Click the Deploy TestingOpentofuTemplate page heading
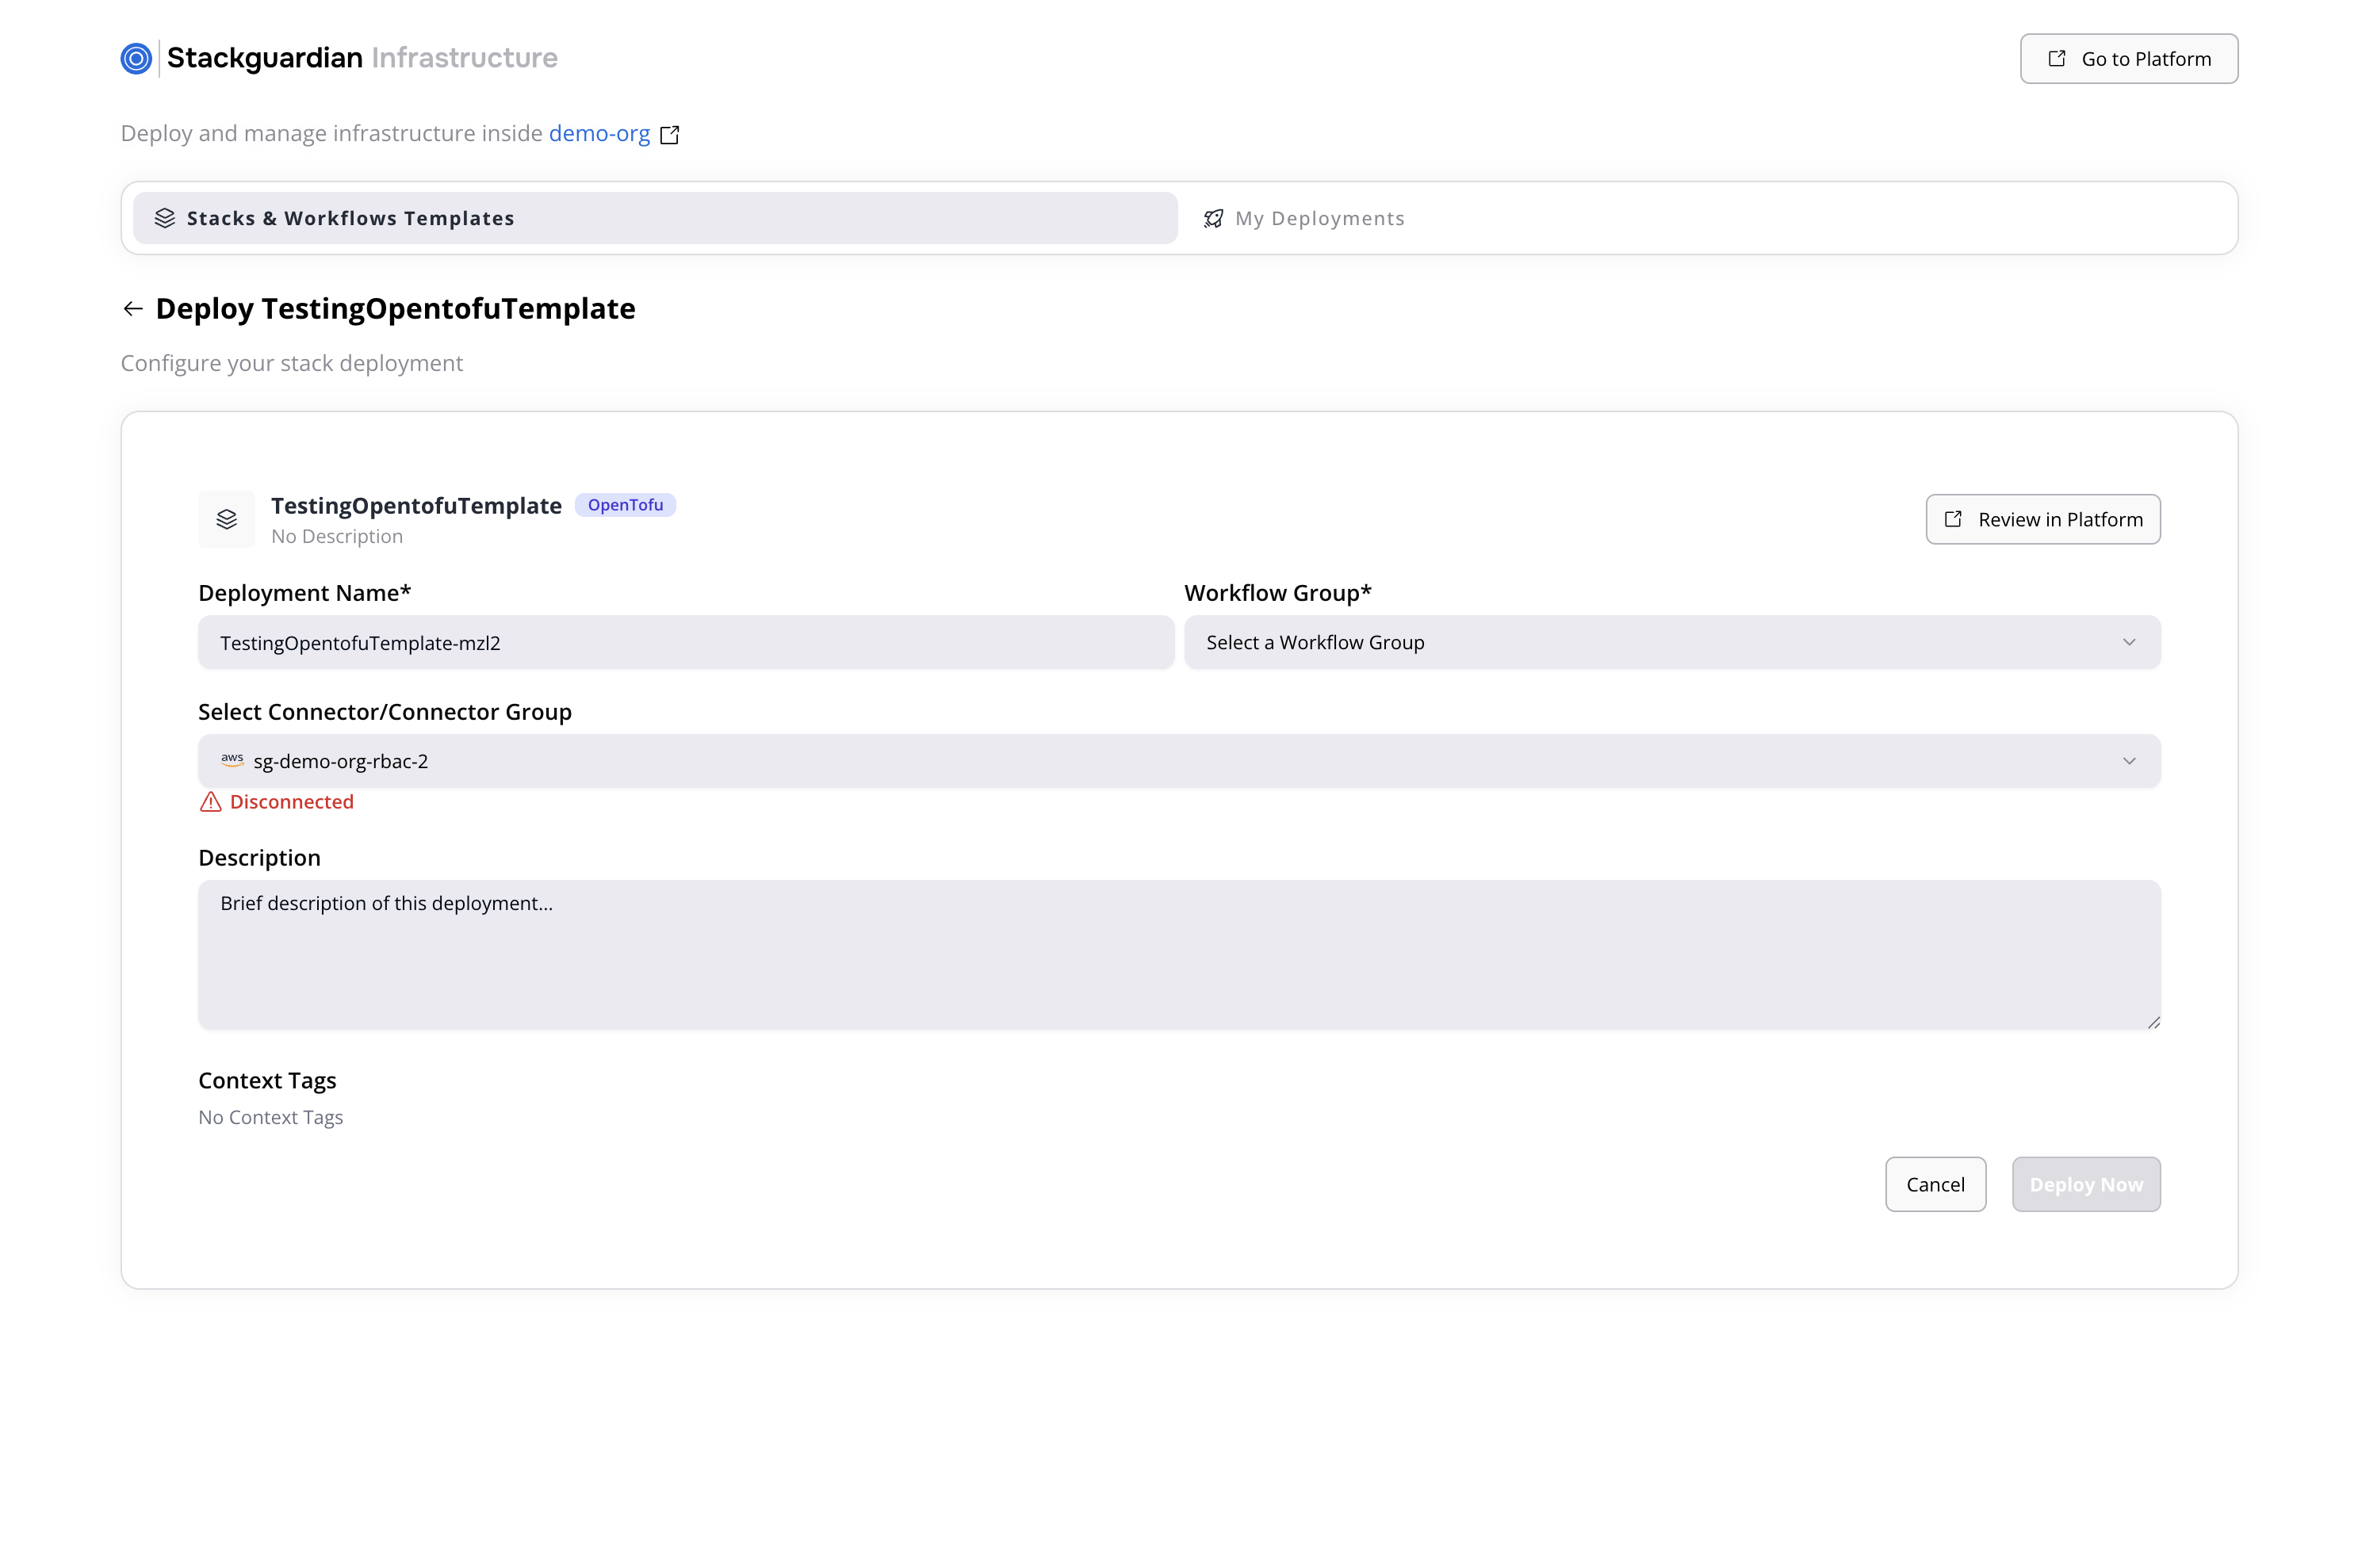This screenshot has width=2358, height=1568. [395, 308]
